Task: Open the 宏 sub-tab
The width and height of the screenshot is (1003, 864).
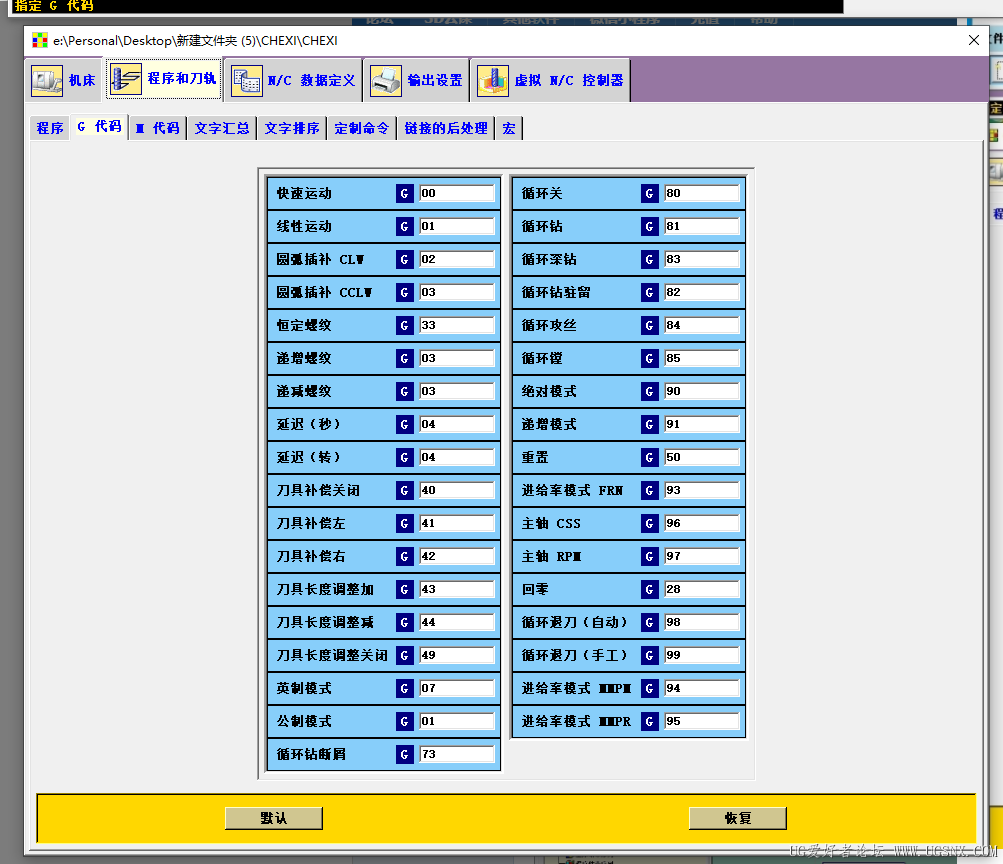Action: coord(509,128)
